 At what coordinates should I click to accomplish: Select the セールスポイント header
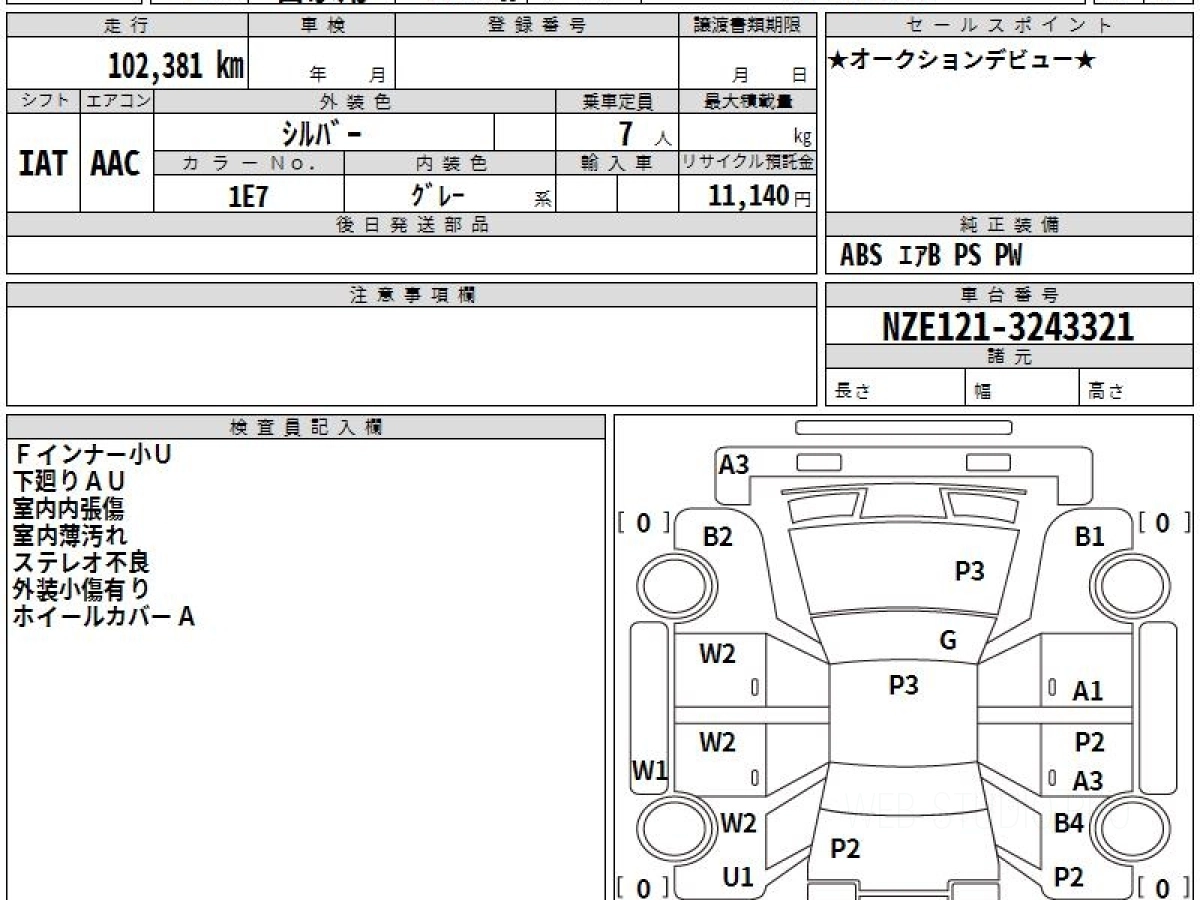(1009, 26)
